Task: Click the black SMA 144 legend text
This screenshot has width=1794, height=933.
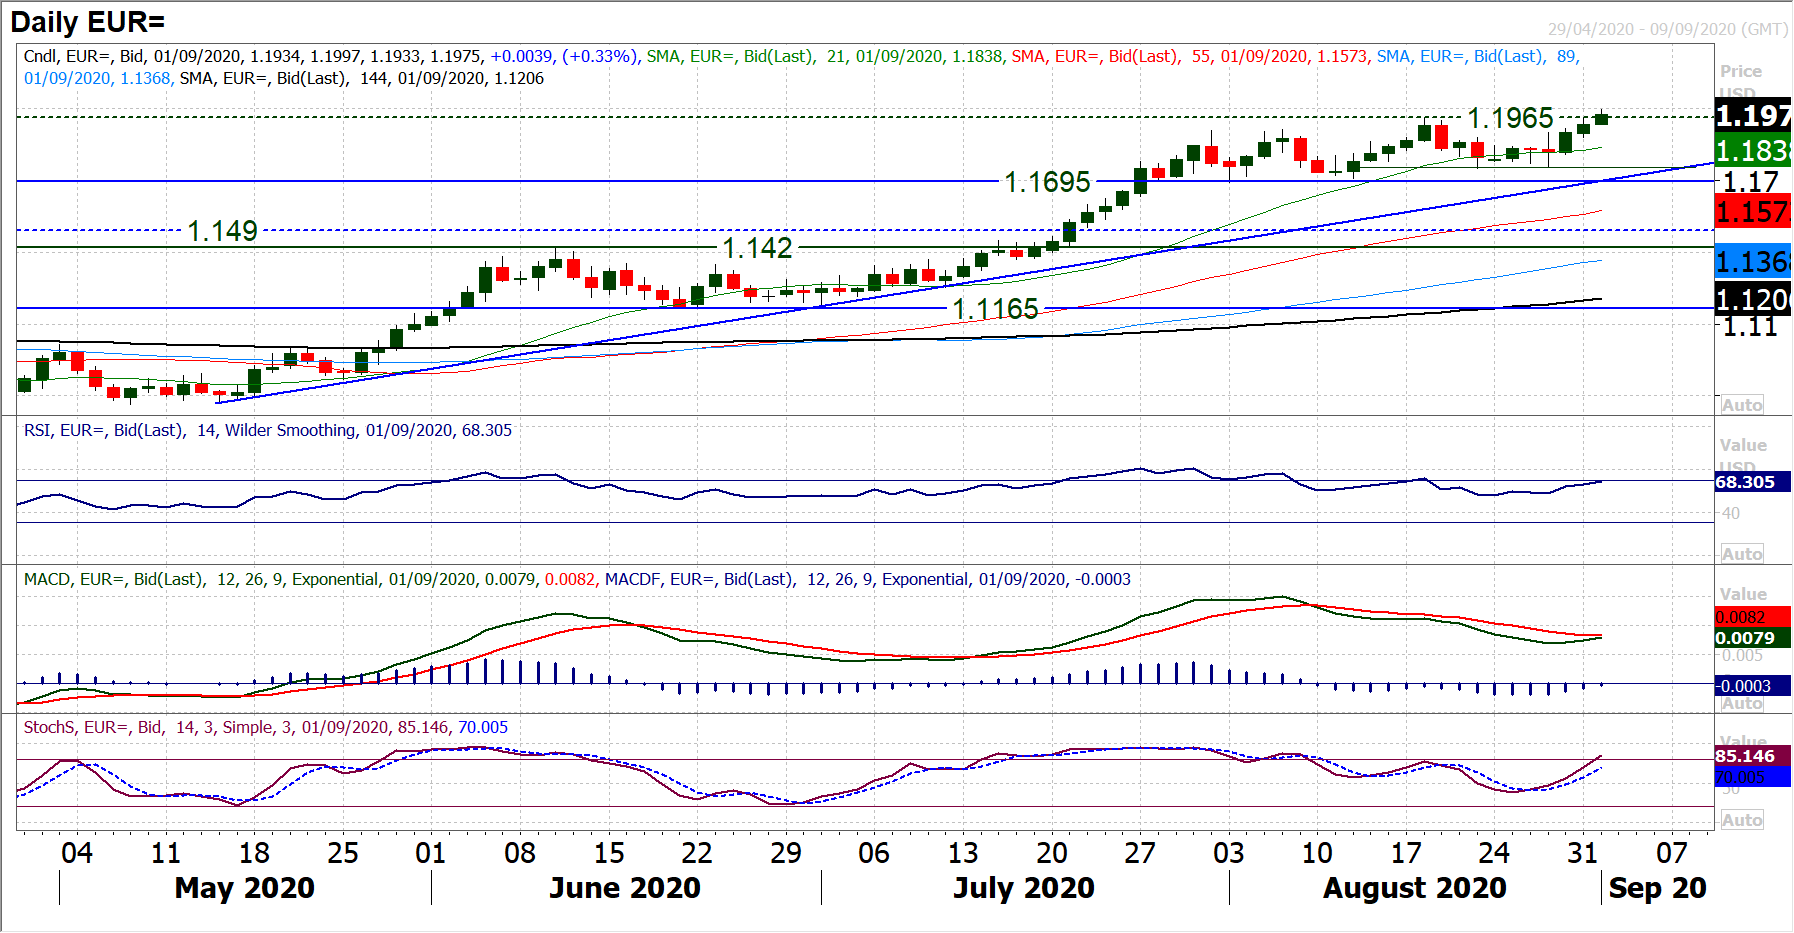Action: 362,78
